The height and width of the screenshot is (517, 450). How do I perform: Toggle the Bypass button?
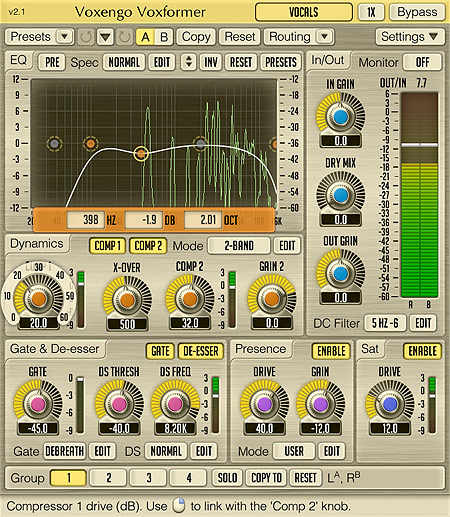tap(417, 12)
